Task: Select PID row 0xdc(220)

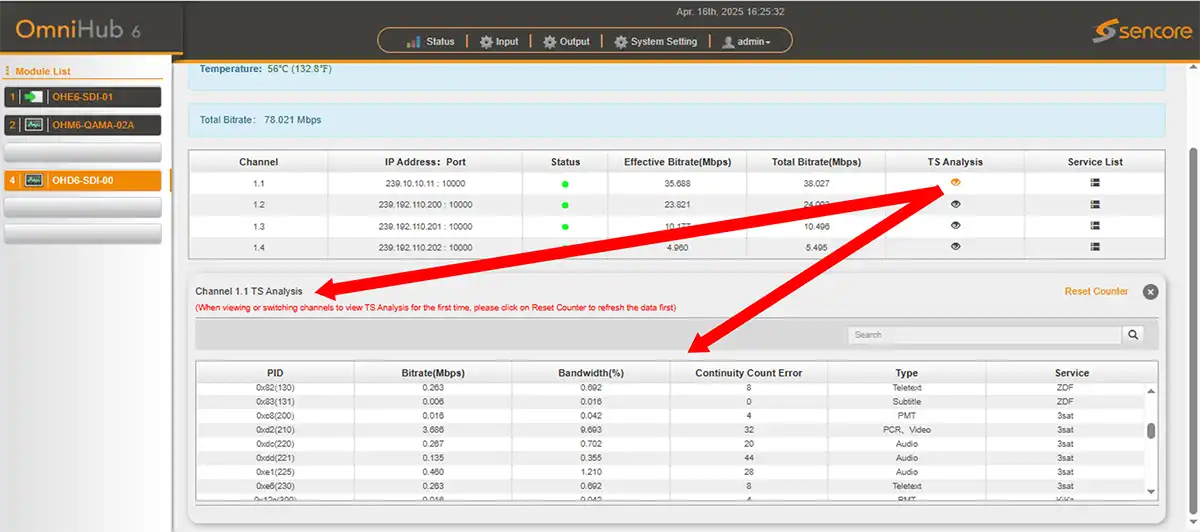Action: [671, 444]
